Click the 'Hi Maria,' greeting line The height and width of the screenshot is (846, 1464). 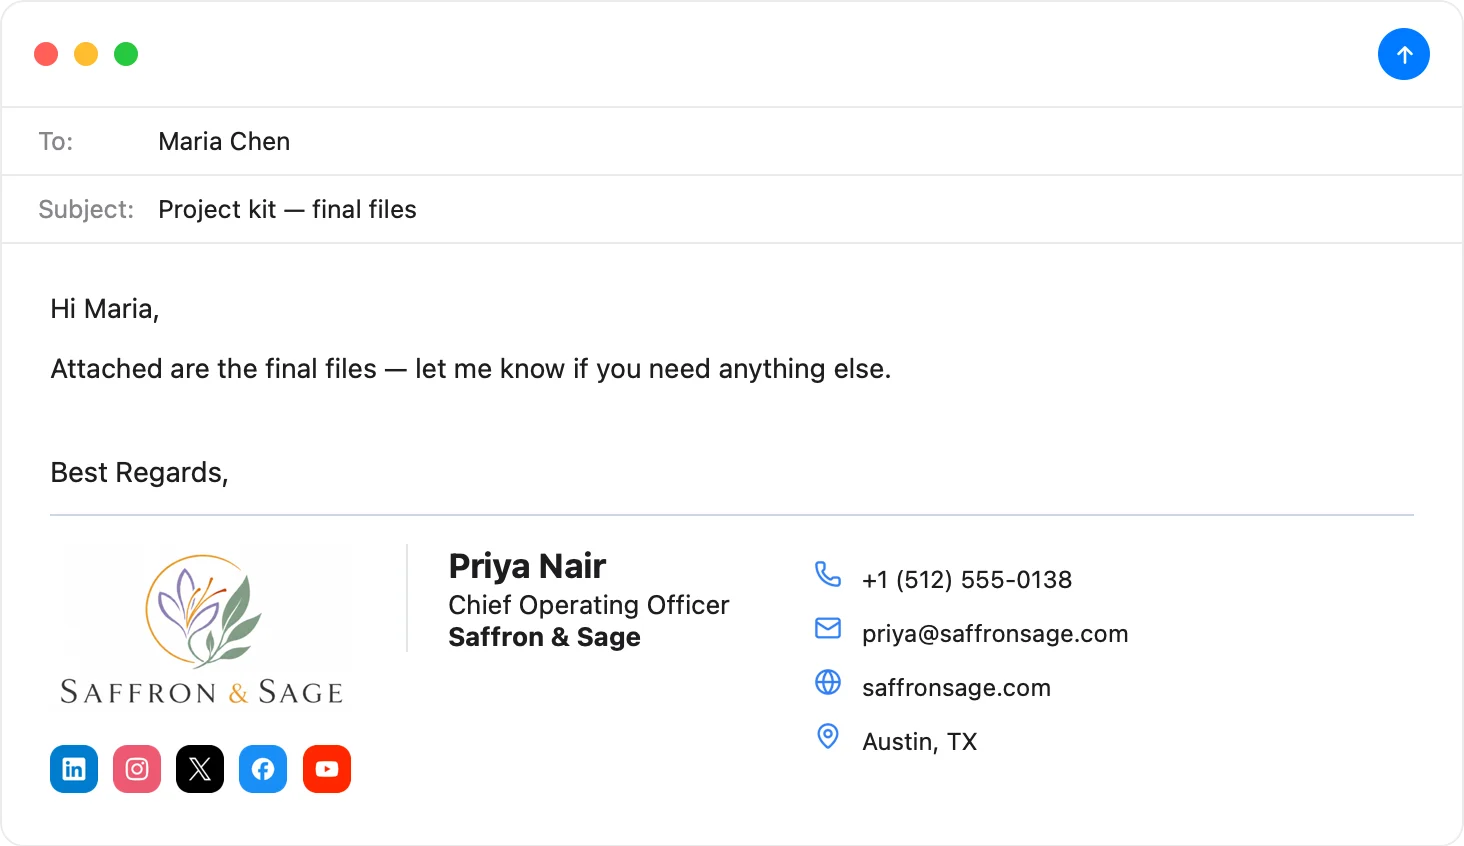coord(105,309)
